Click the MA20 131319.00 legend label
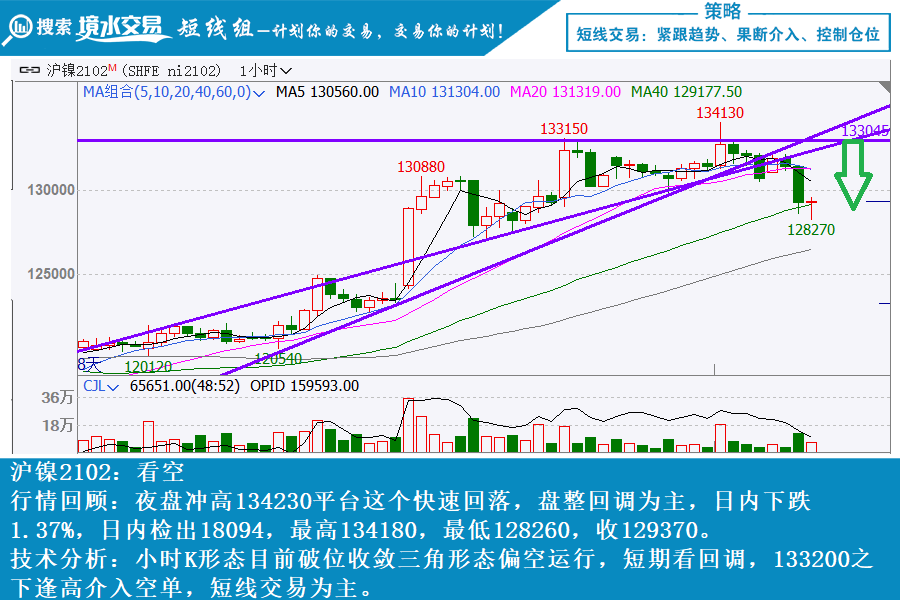The image size is (900, 600). [x=564, y=91]
